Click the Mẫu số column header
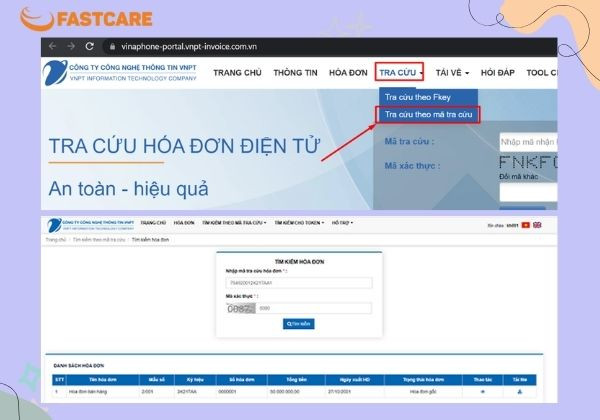 click(157, 380)
